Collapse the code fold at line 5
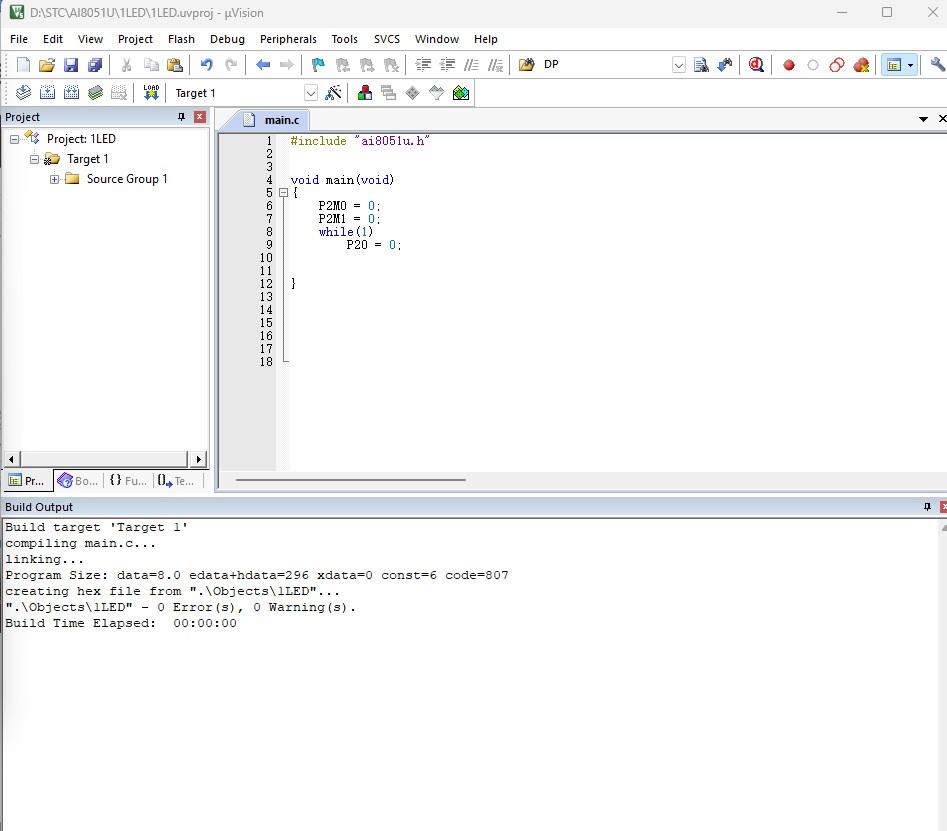Viewport: 947px width, 831px height. 283,193
